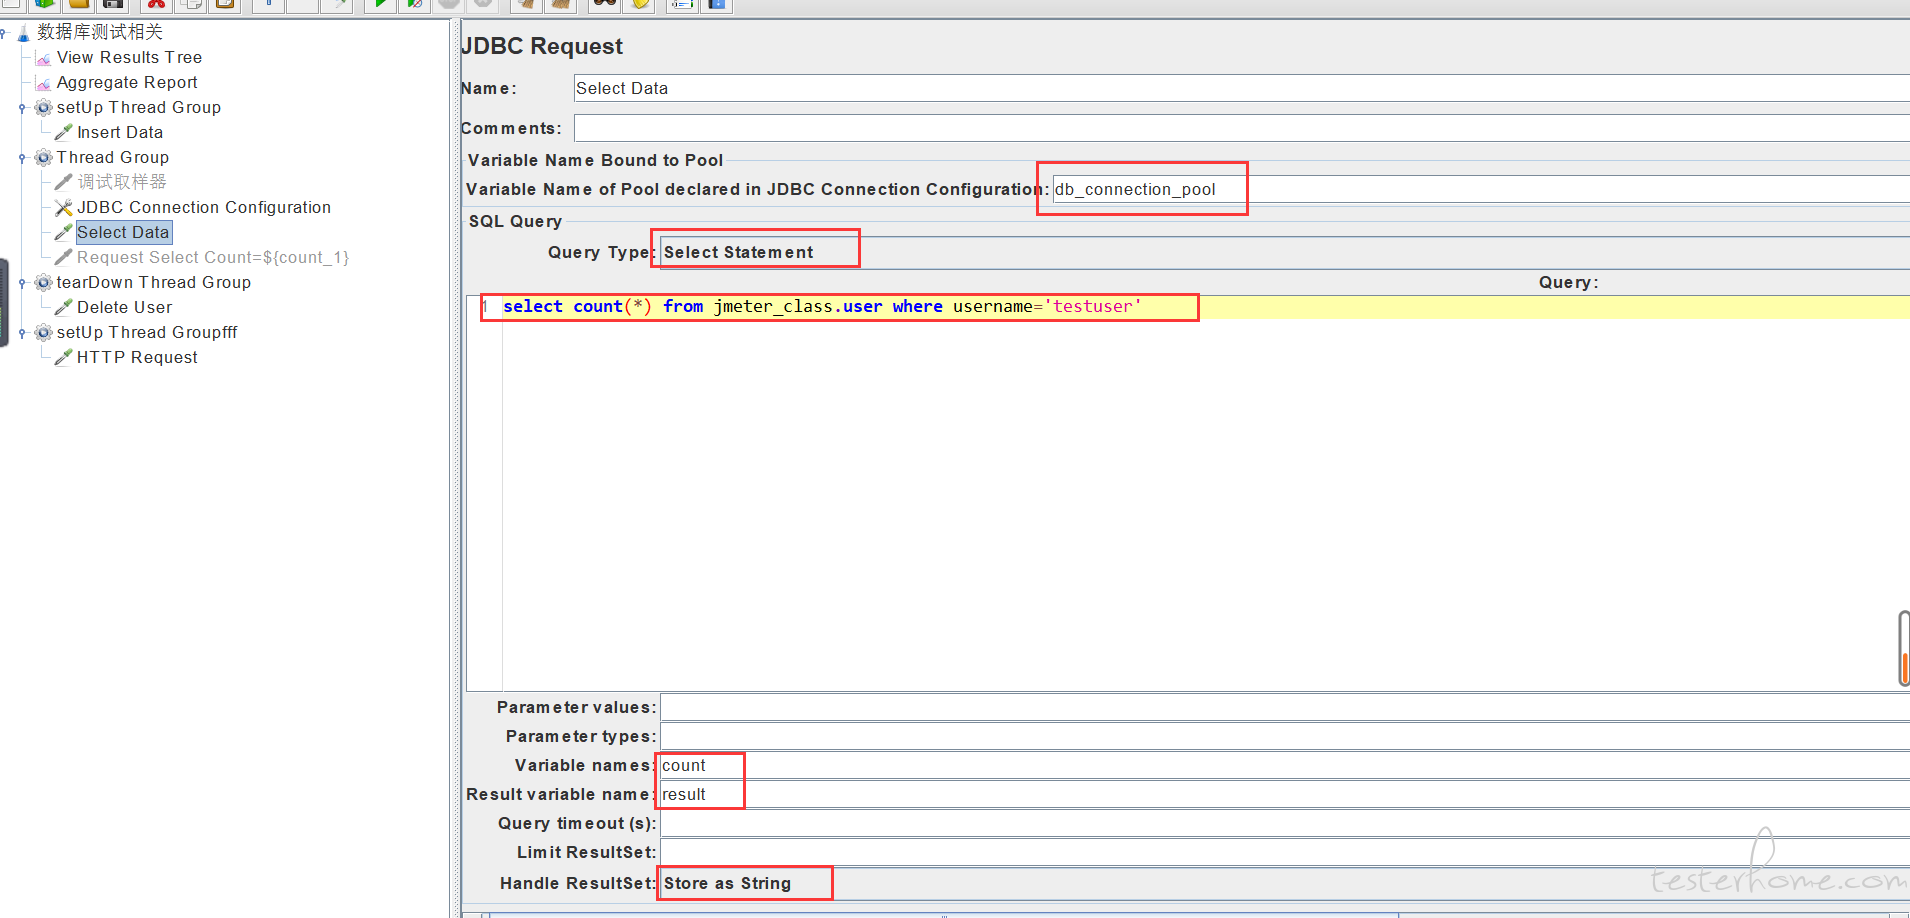
Task: Click the Start no pauses toolbar icon
Action: tap(414, 4)
